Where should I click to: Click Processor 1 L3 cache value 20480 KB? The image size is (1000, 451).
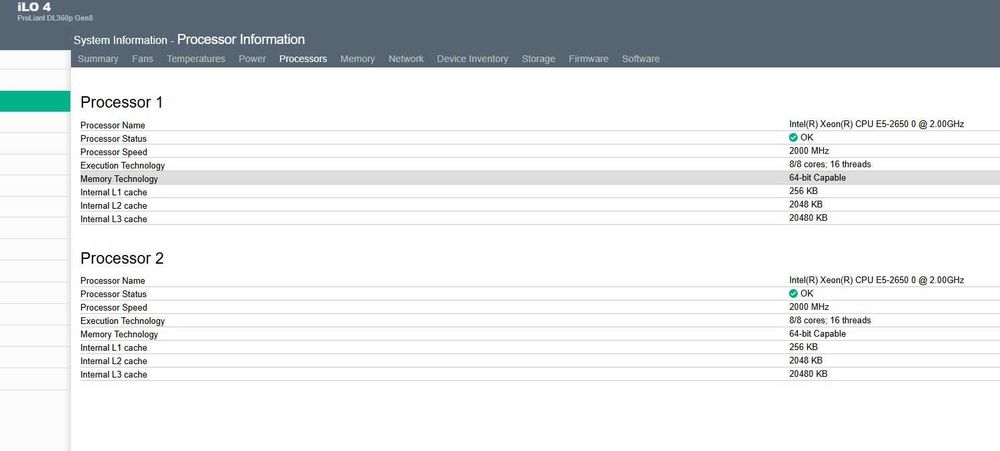(808, 218)
